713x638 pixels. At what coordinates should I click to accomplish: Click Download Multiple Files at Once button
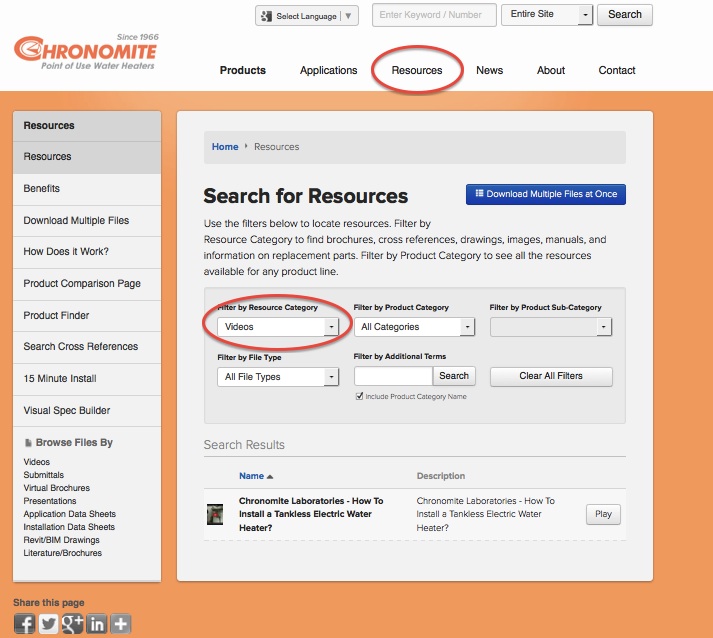point(546,194)
